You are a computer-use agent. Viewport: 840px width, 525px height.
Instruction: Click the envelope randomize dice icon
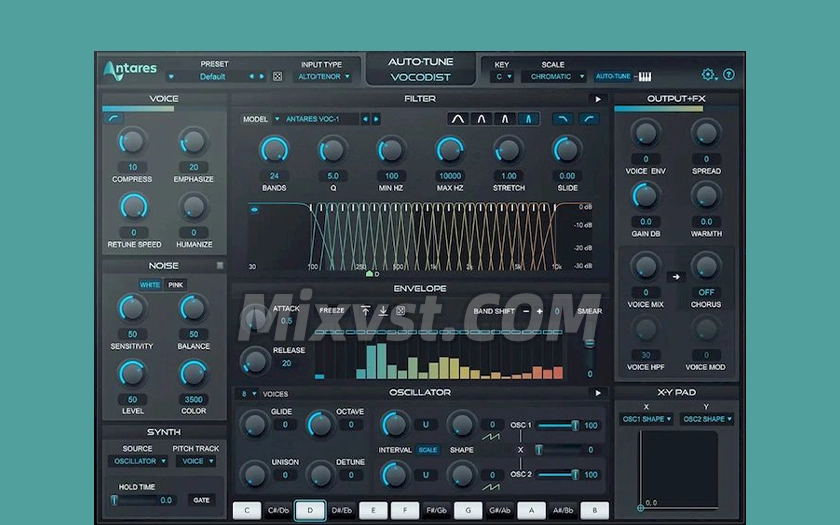(x=401, y=311)
